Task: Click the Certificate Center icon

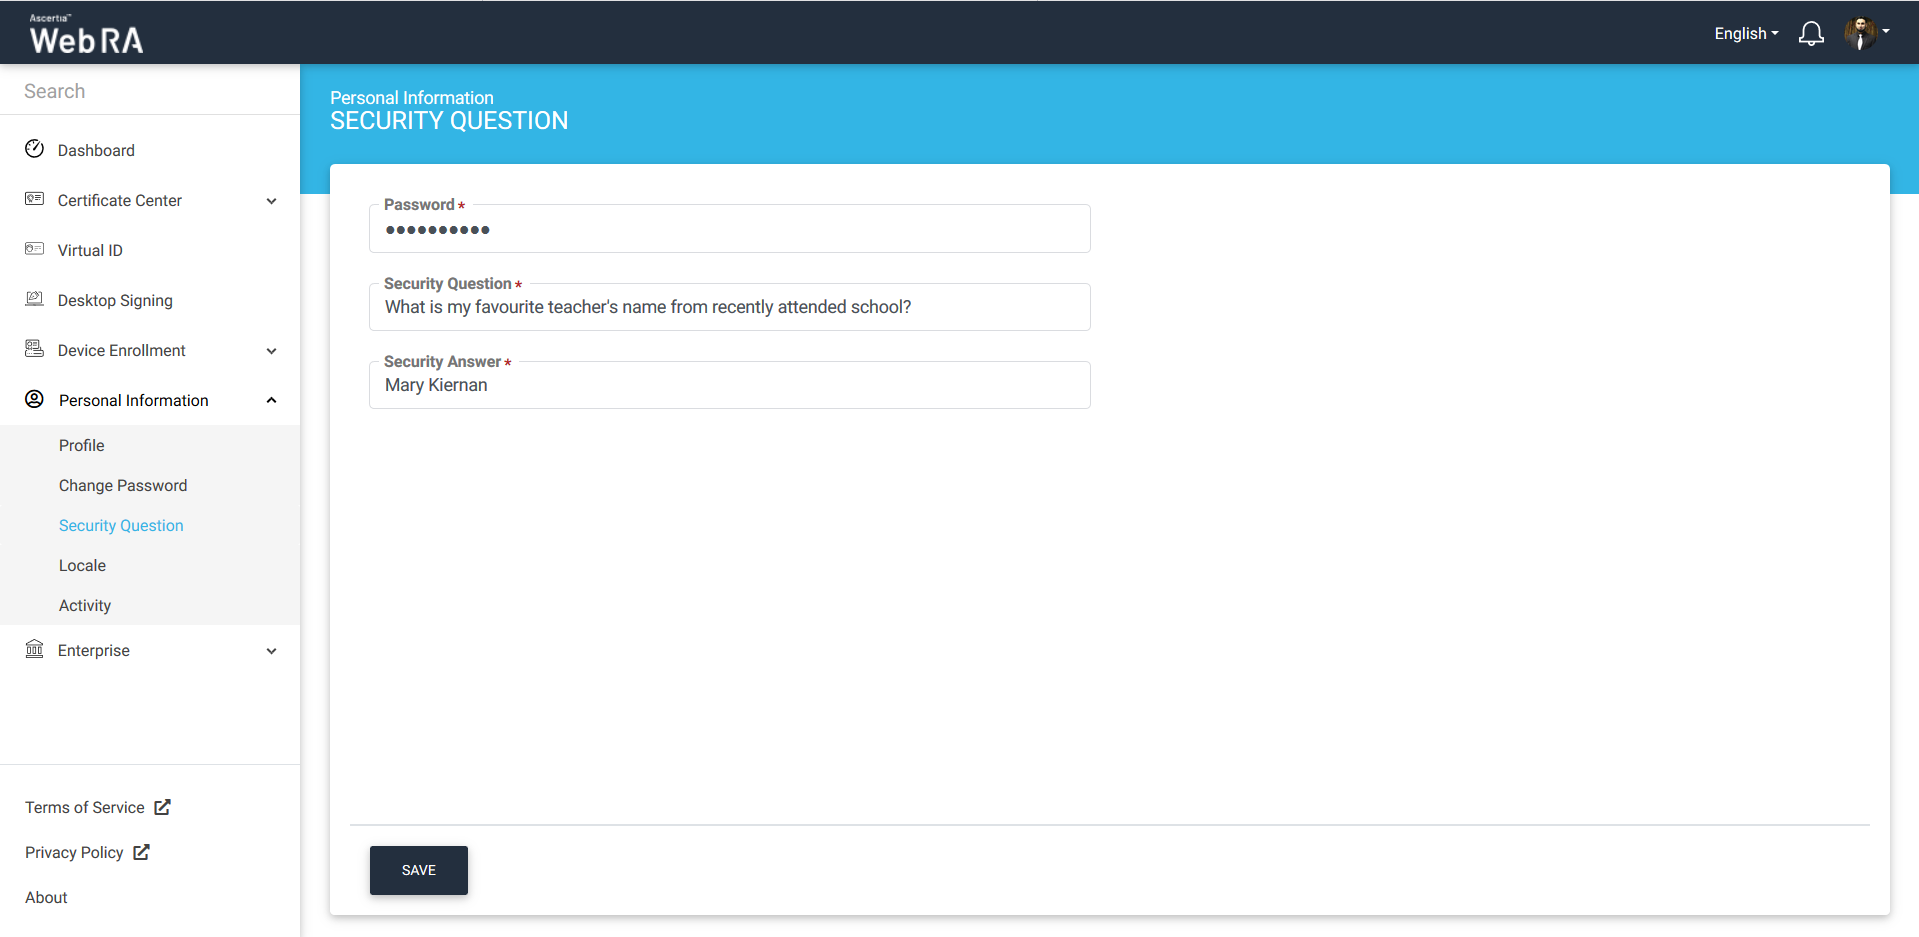Action: (x=34, y=199)
